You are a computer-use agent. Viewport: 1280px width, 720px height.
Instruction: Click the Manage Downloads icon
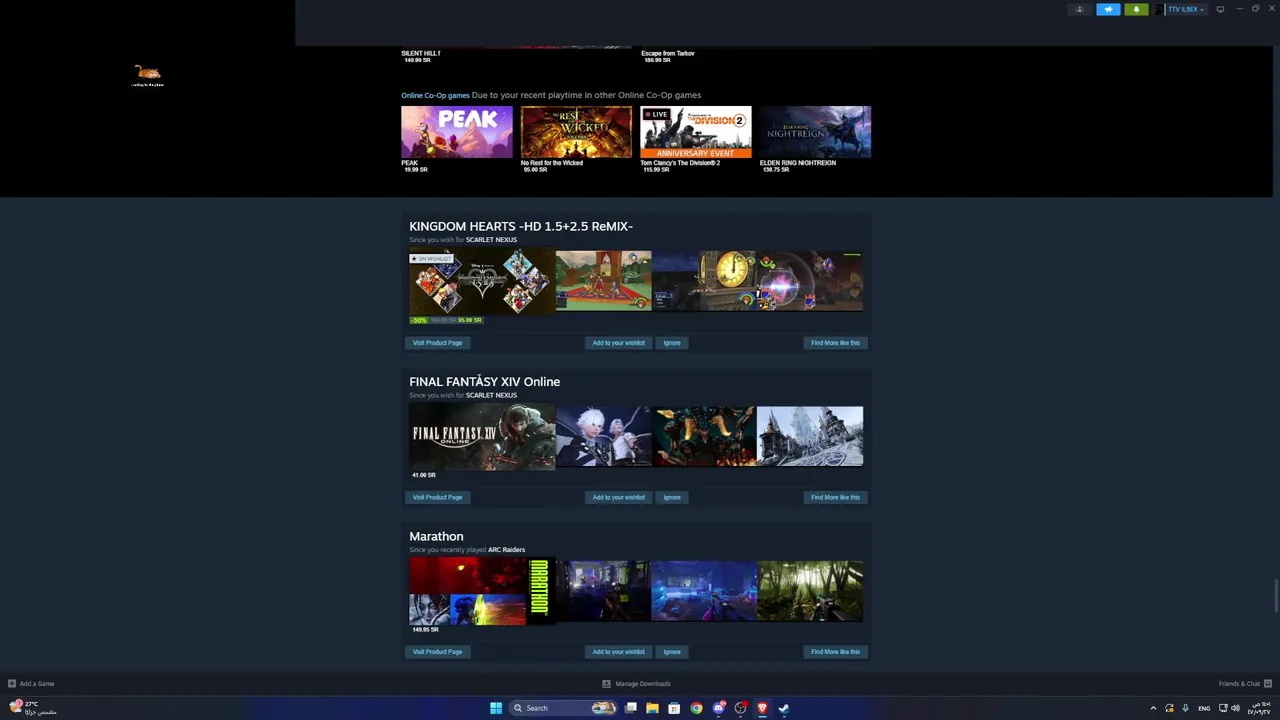[606, 684]
